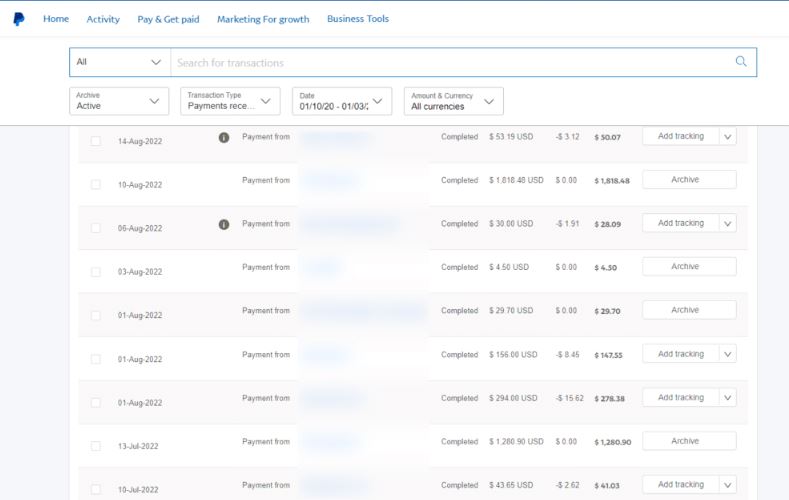The height and width of the screenshot is (500, 789).
Task: Check the 06-Aug-2022 transaction checkbox
Action: [96, 228]
